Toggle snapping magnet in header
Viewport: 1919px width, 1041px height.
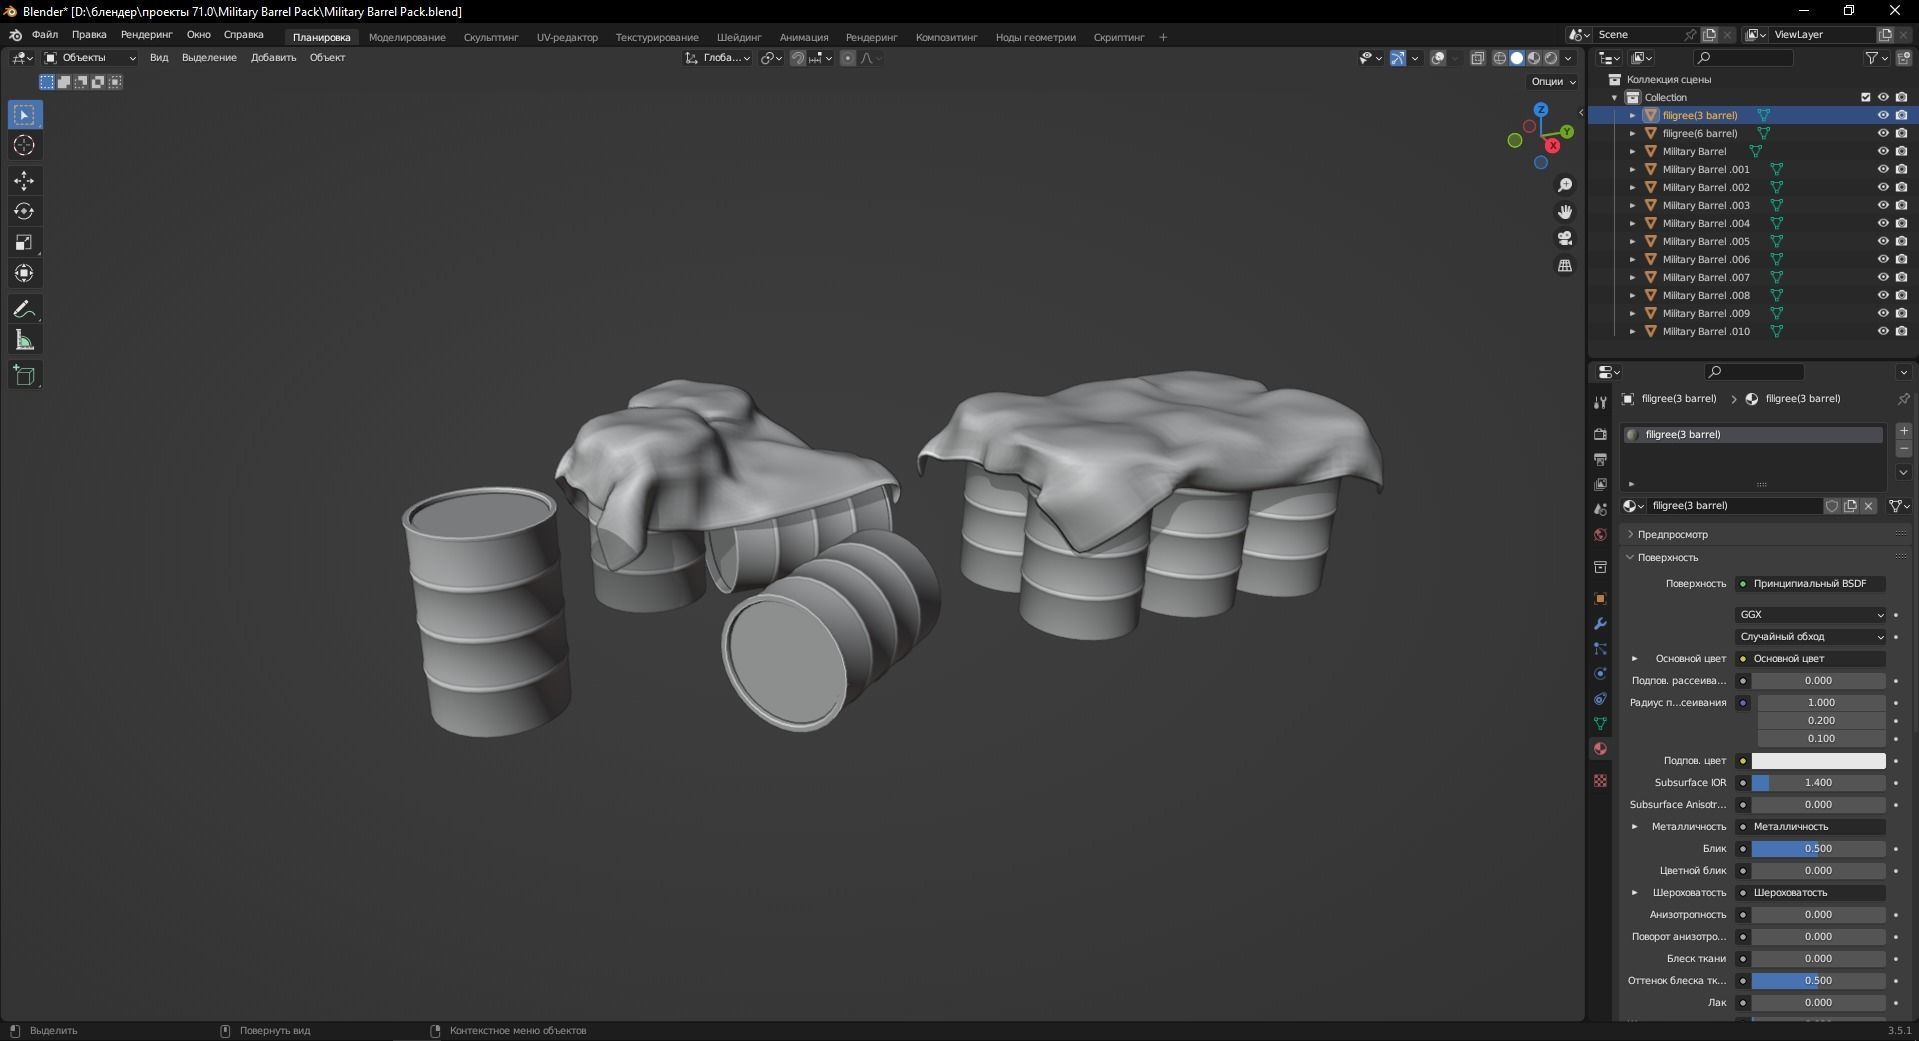point(798,58)
